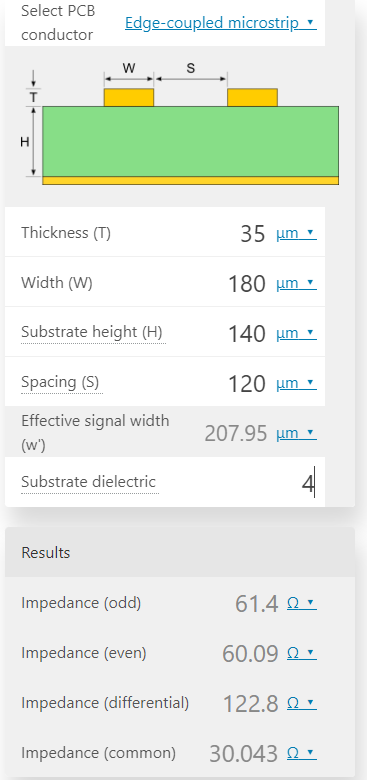Click the Substrate height (H) label
The height and width of the screenshot is (780, 367).
tap(92, 332)
